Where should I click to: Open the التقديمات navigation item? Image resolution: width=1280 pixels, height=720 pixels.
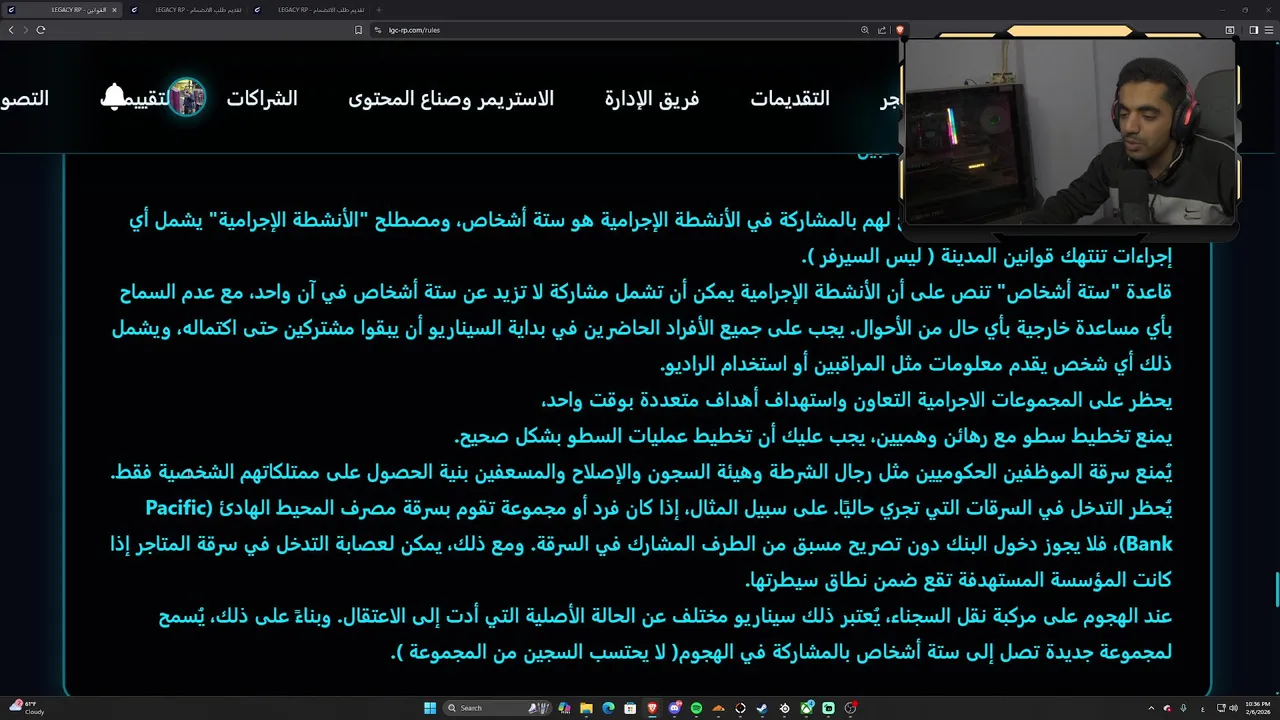click(x=790, y=98)
